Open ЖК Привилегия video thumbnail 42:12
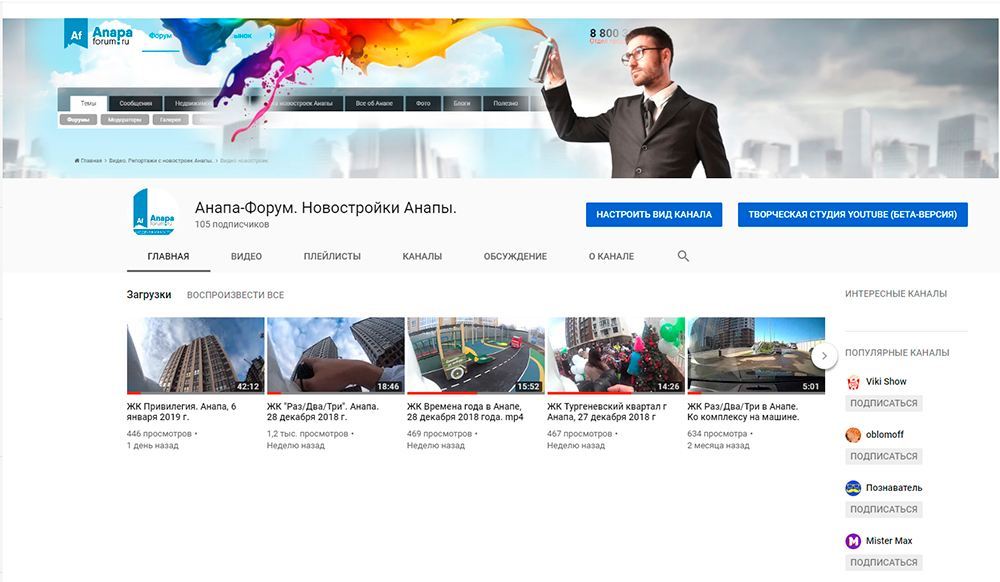 click(195, 355)
